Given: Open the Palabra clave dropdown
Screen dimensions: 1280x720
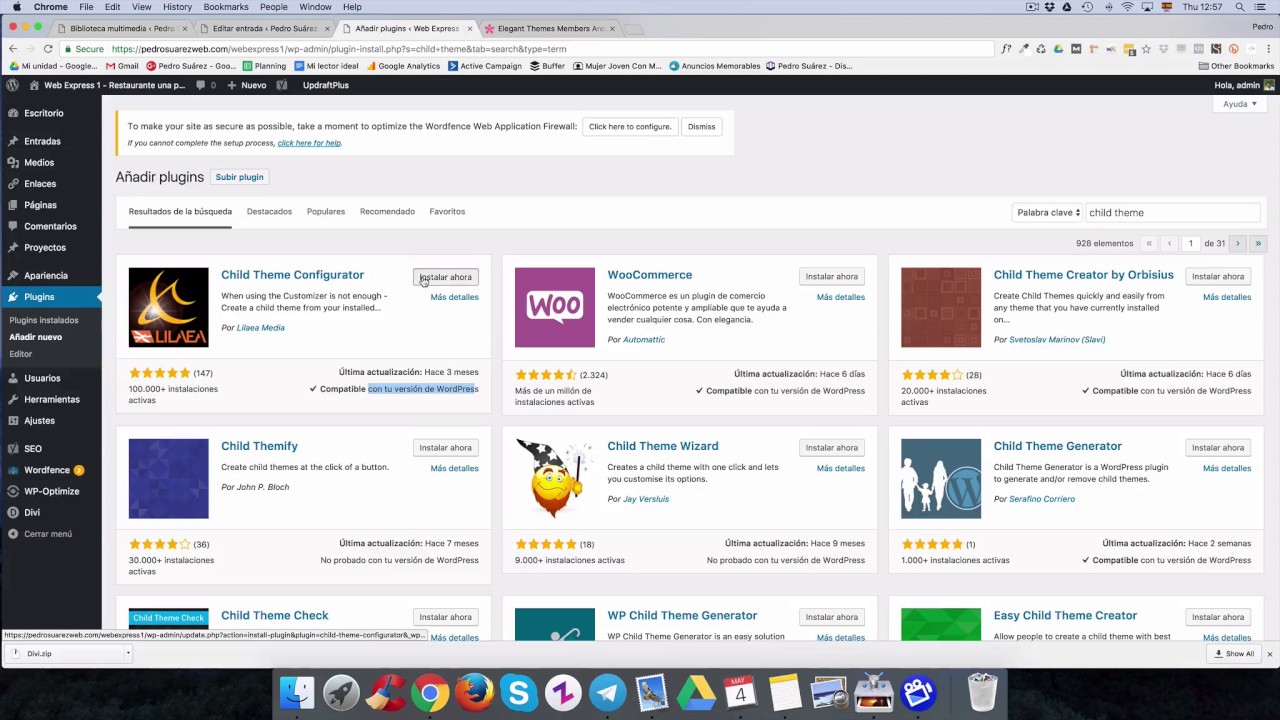Looking at the screenshot, I should 1048,212.
